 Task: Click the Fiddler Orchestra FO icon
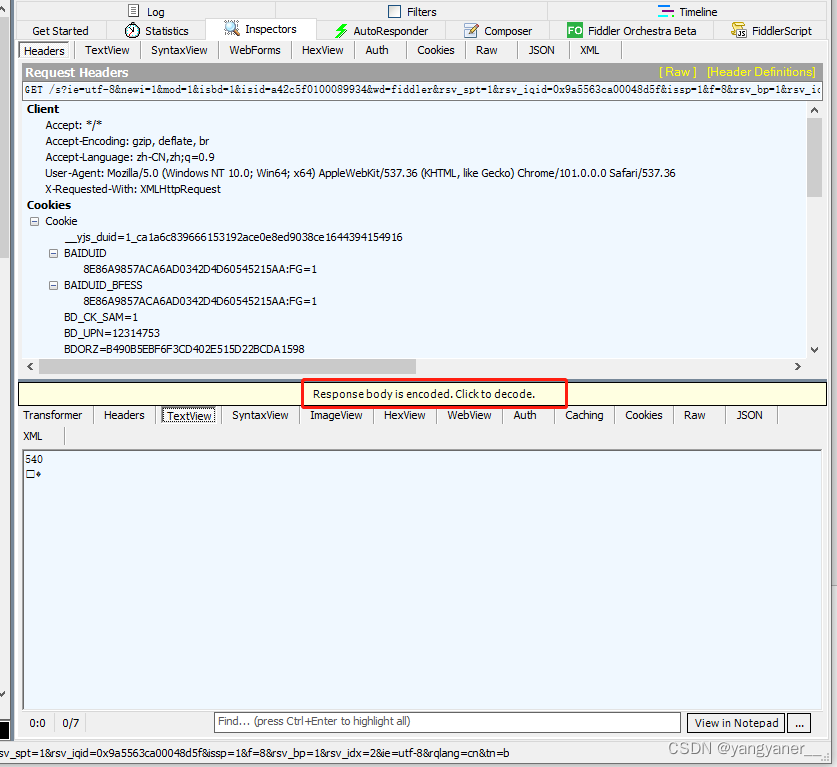pyautogui.click(x=575, y=30)
